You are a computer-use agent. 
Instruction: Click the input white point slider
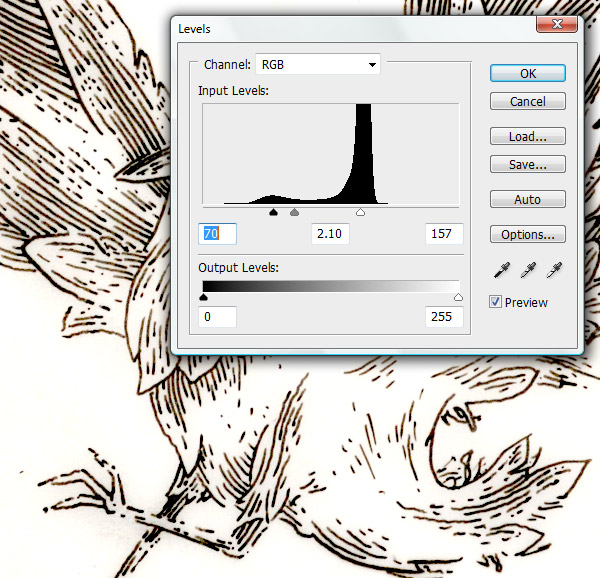coord(360,212)
